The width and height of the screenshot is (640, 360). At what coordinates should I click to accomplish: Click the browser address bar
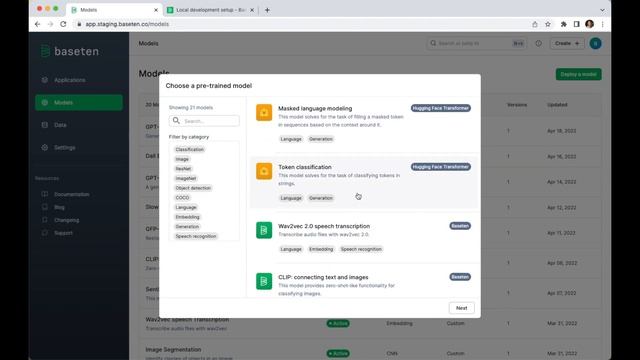302,24
